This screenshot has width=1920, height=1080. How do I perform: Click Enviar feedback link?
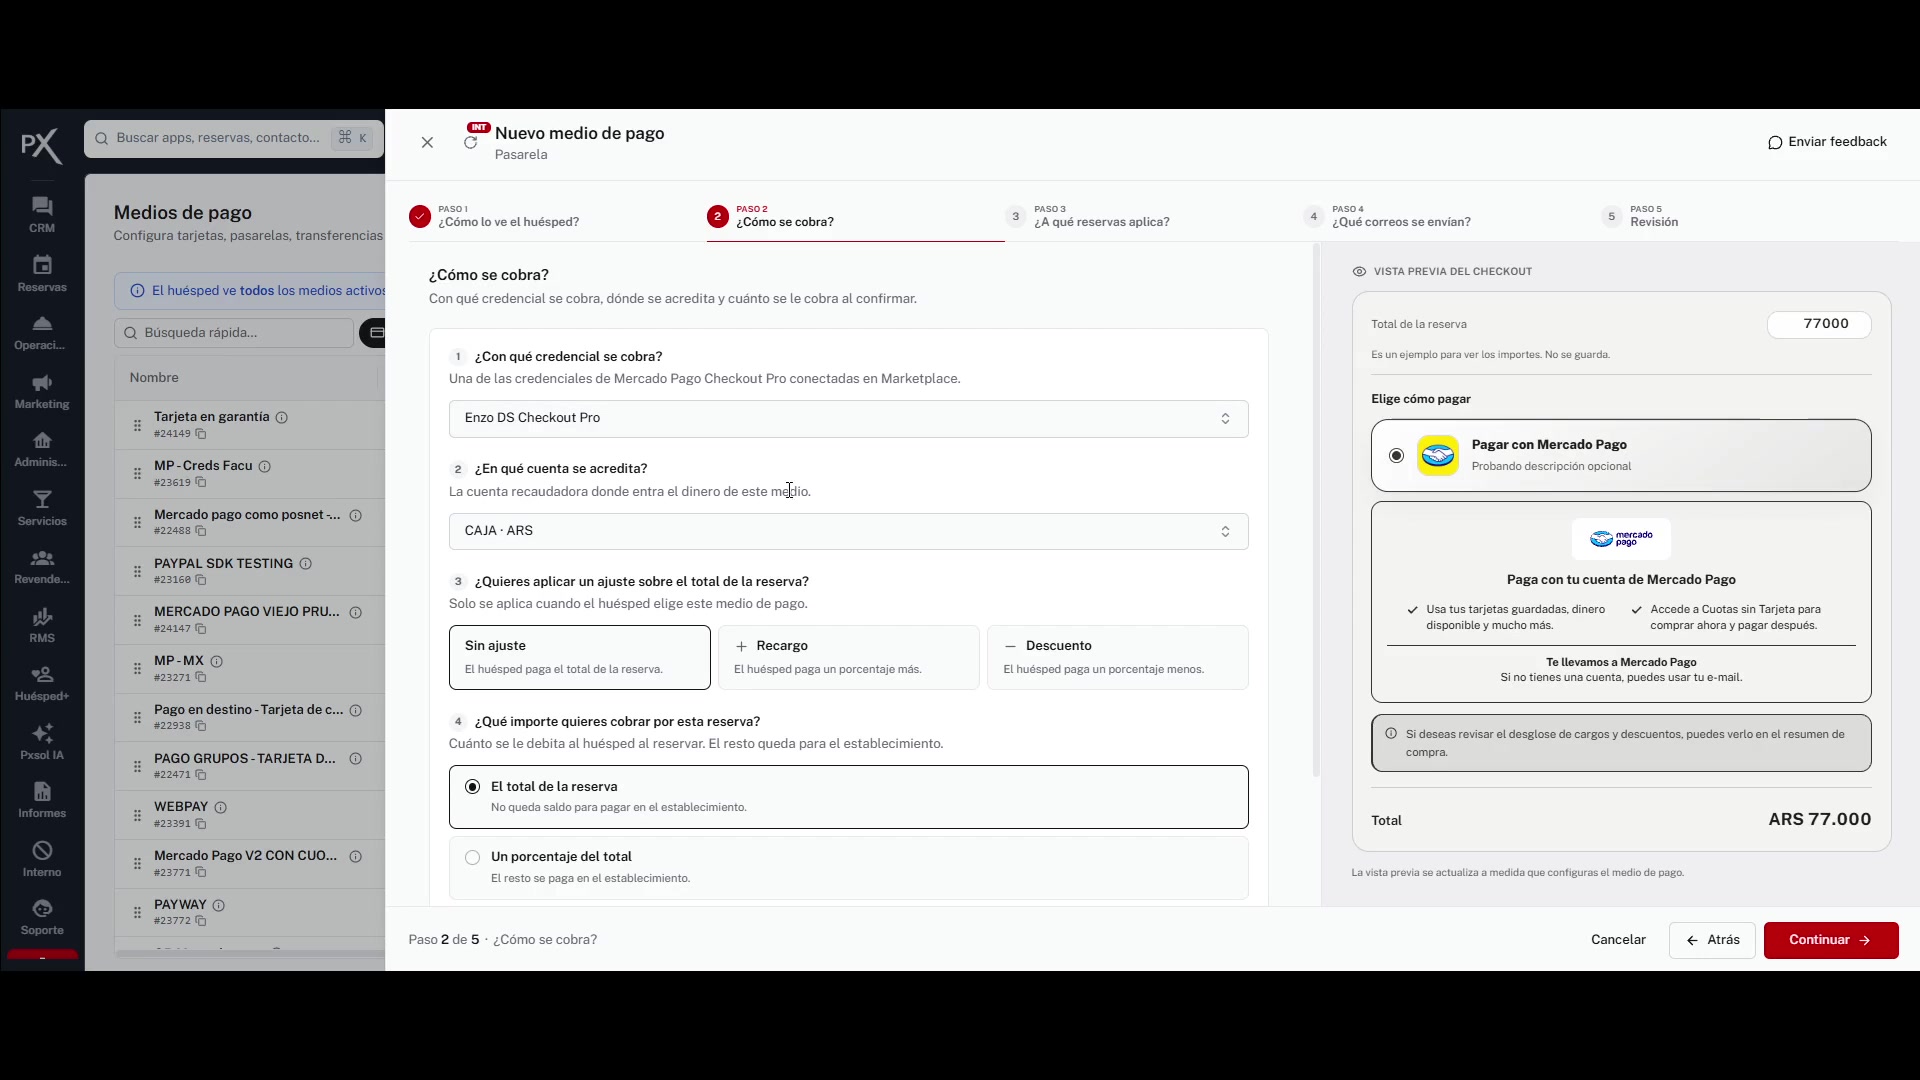pyautogui.click(x=1827, y=142)
